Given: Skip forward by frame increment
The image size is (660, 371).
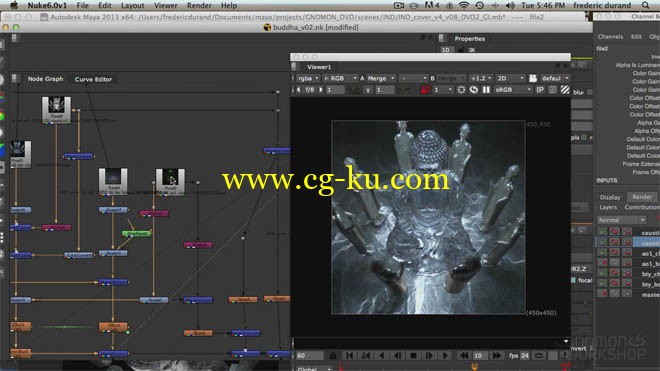Looking at the screenshot, I should tap(497, 356).
